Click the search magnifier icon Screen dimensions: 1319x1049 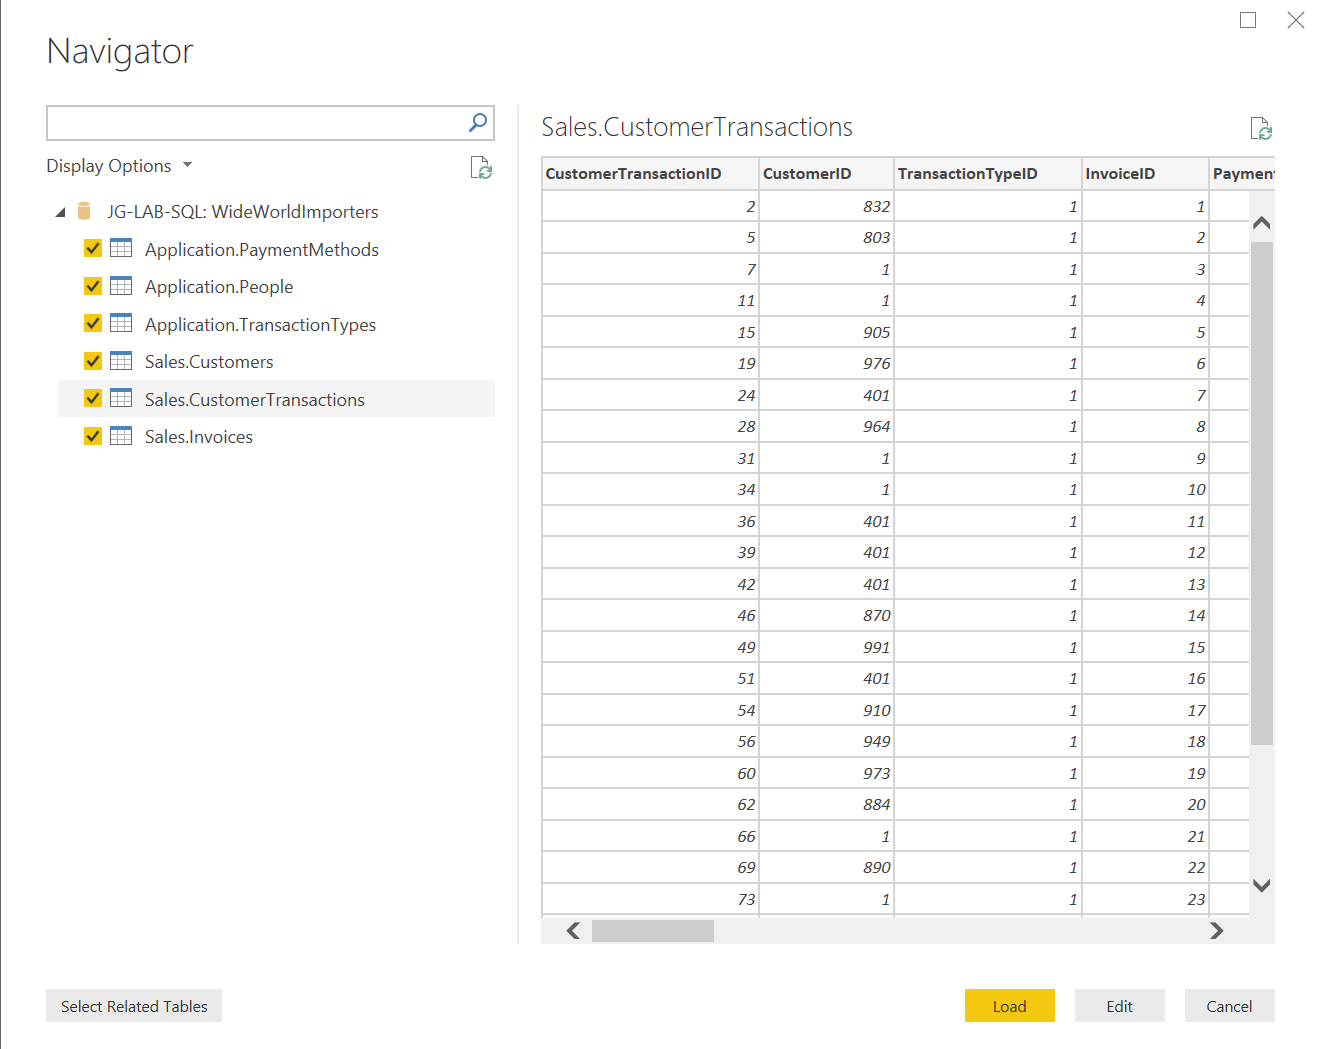(x=478, y=123)
